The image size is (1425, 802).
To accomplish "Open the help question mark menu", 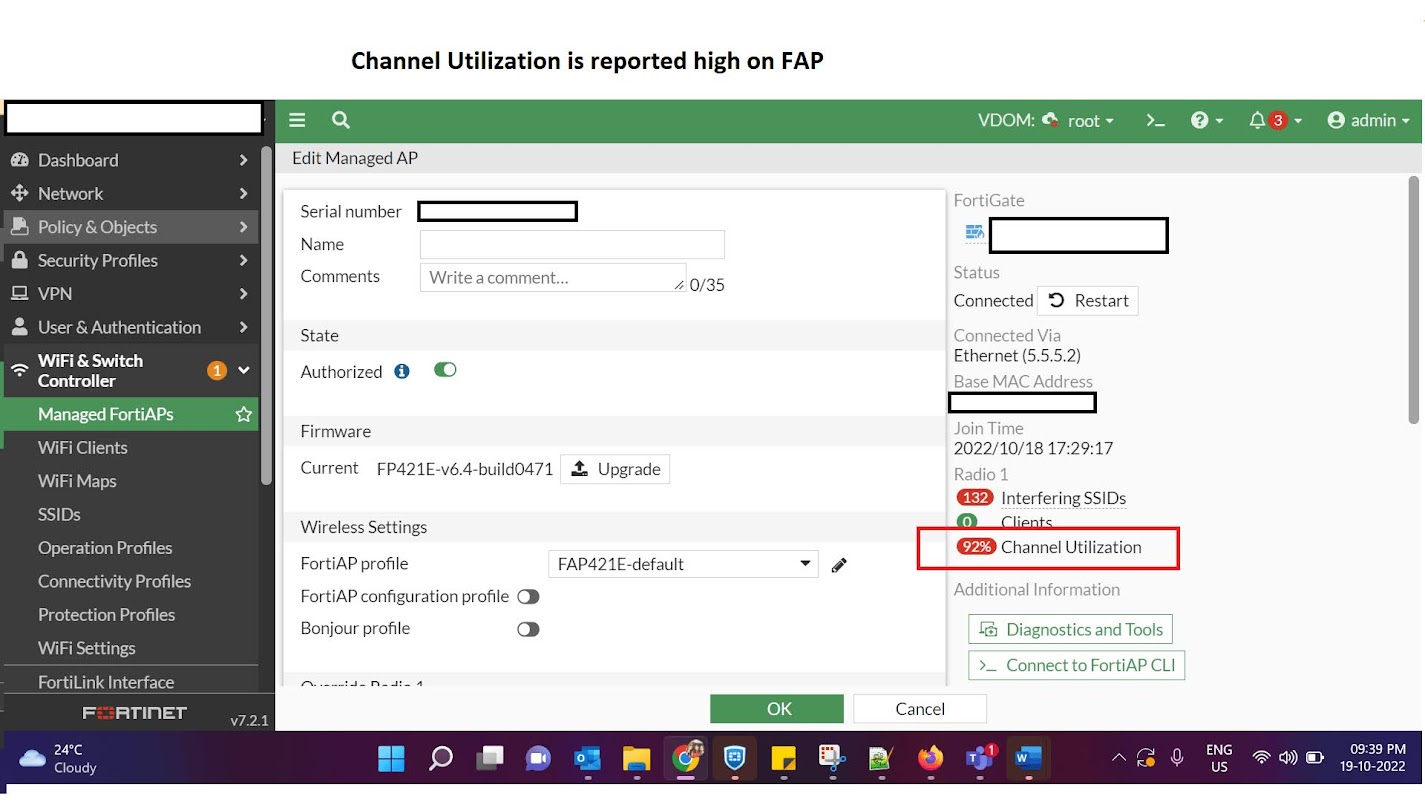I will [x=1207, y=120].
